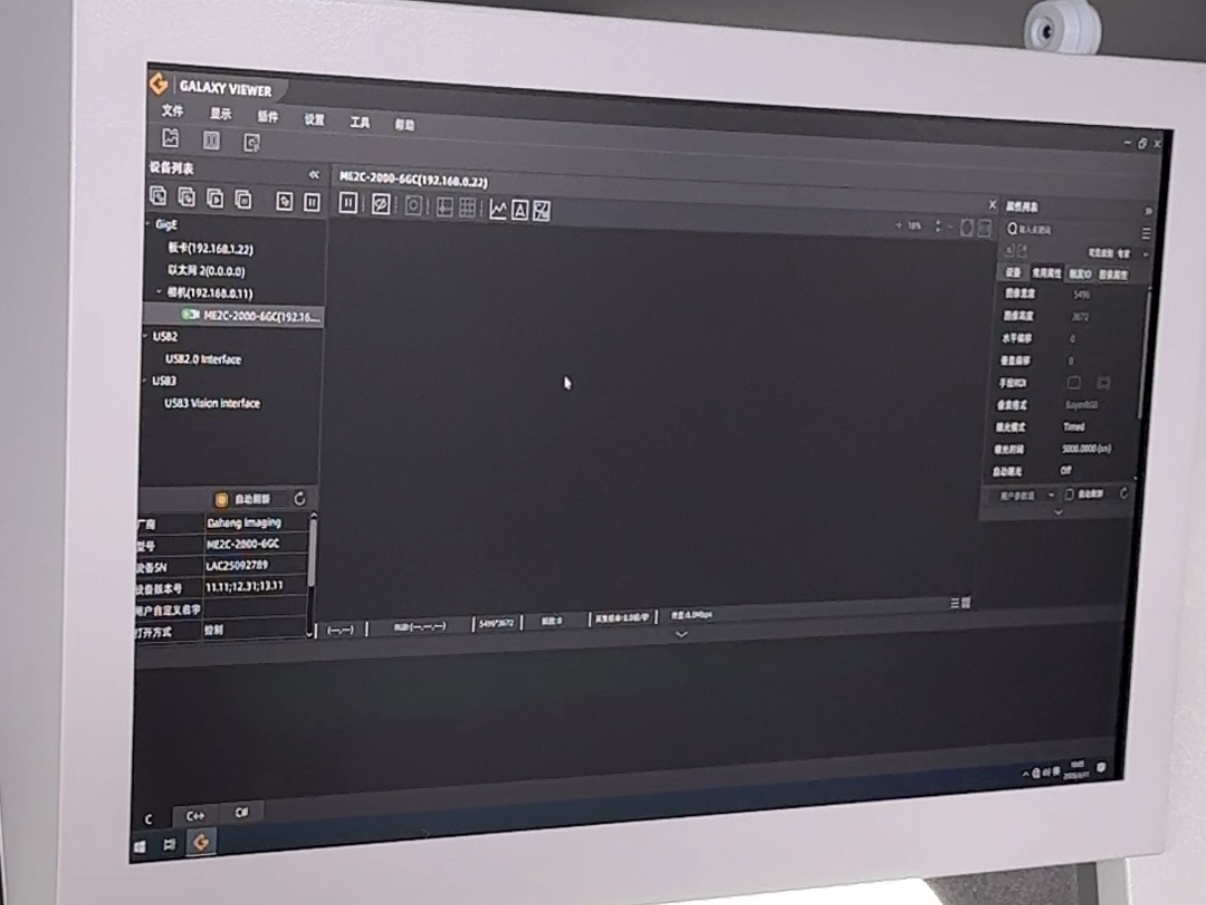
Task: Select the 192.168.1.22 network card entry
Action: click(210, 249)
